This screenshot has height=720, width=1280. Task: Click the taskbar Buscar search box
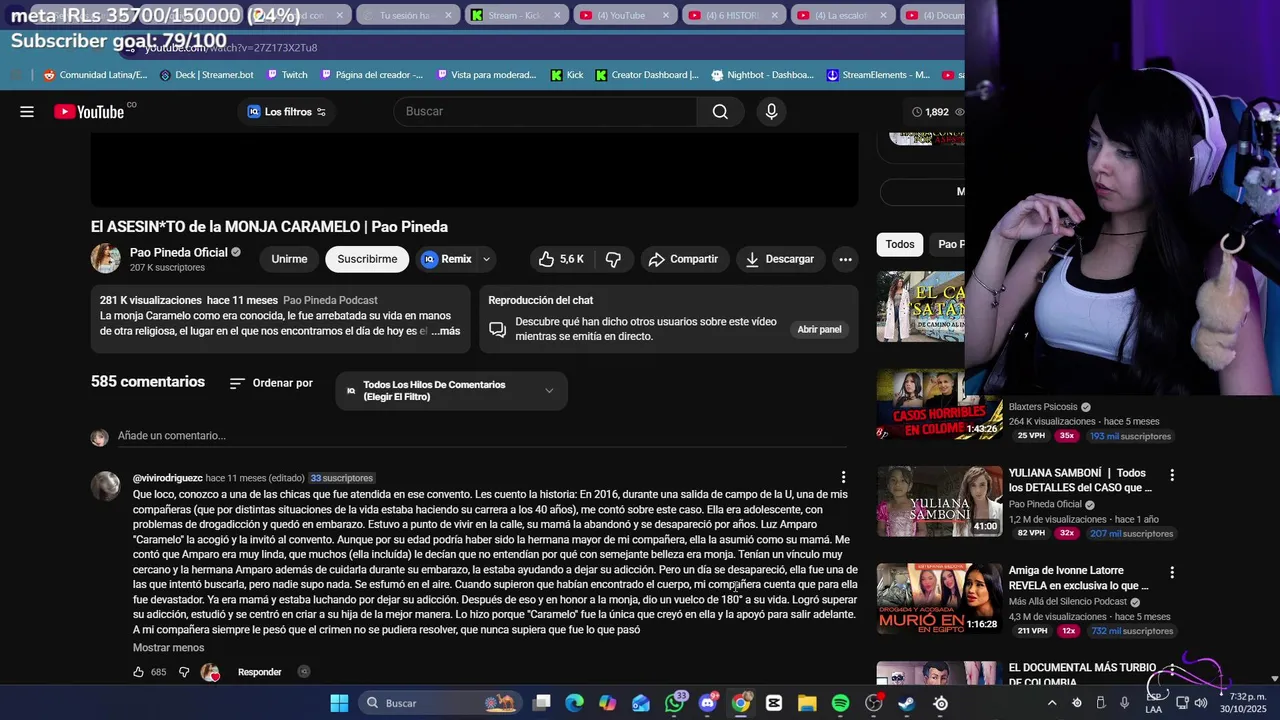tap(438, 703)
